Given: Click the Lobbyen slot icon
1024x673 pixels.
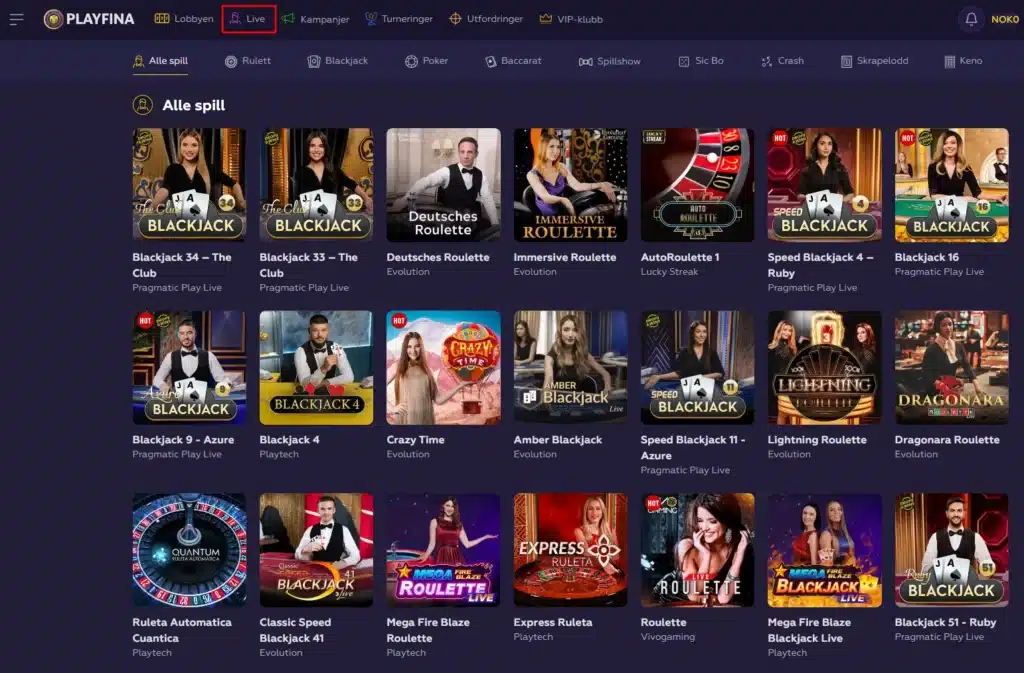Looking at the screenshot, I should 161,18.
